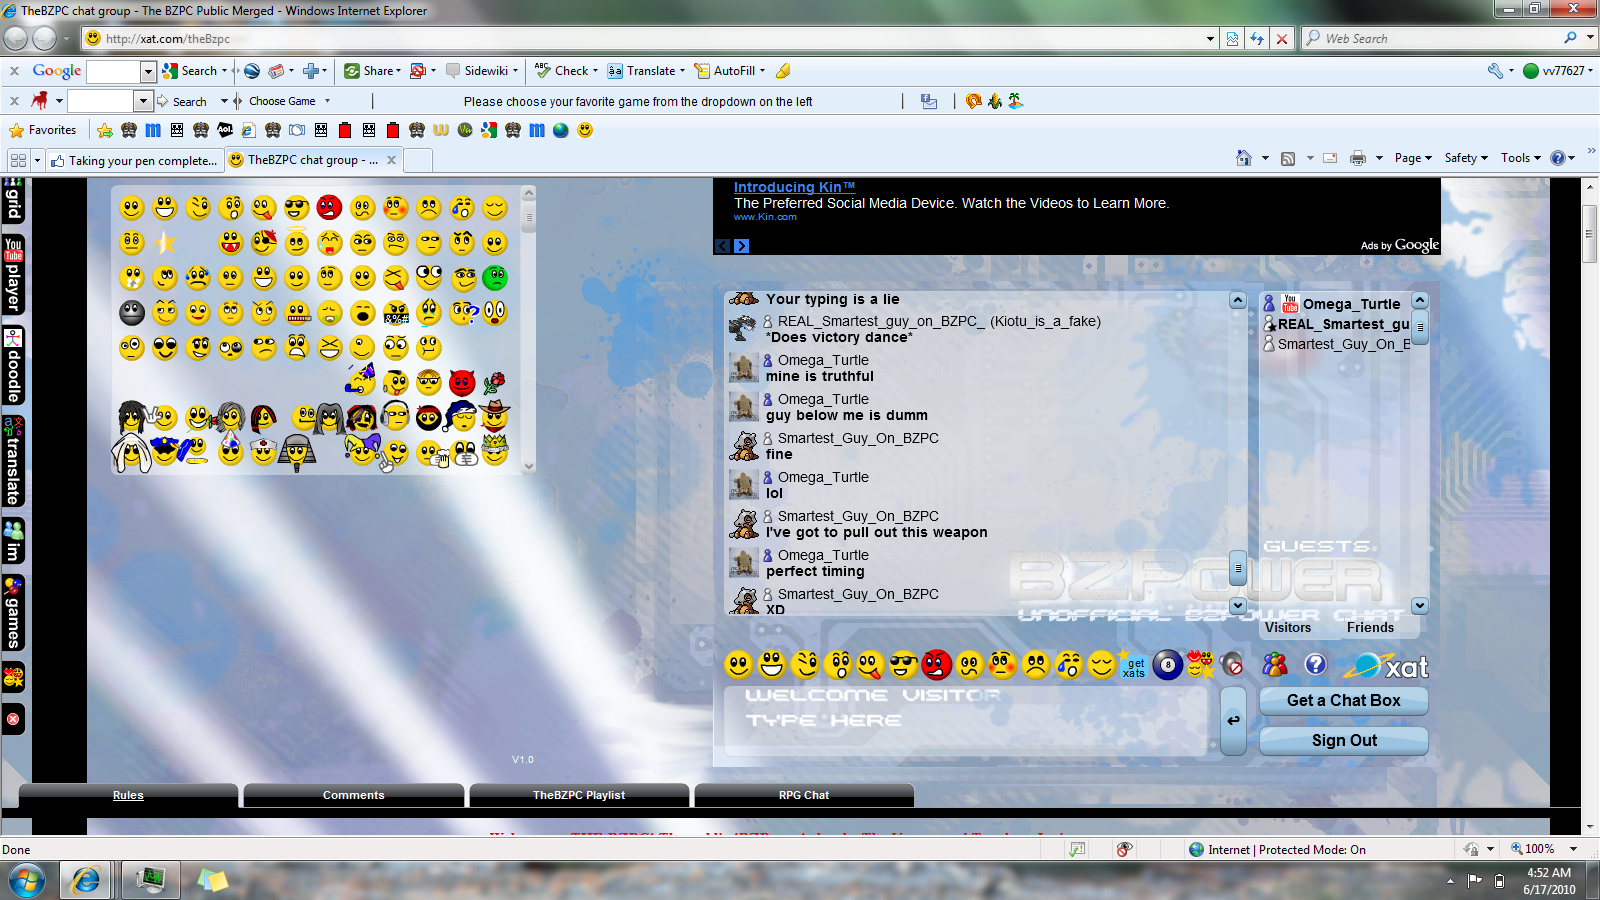Toggle Compatibility View button in address bar
Image resolution: width=1600 pixels, height=900 pixels.
1232,39
